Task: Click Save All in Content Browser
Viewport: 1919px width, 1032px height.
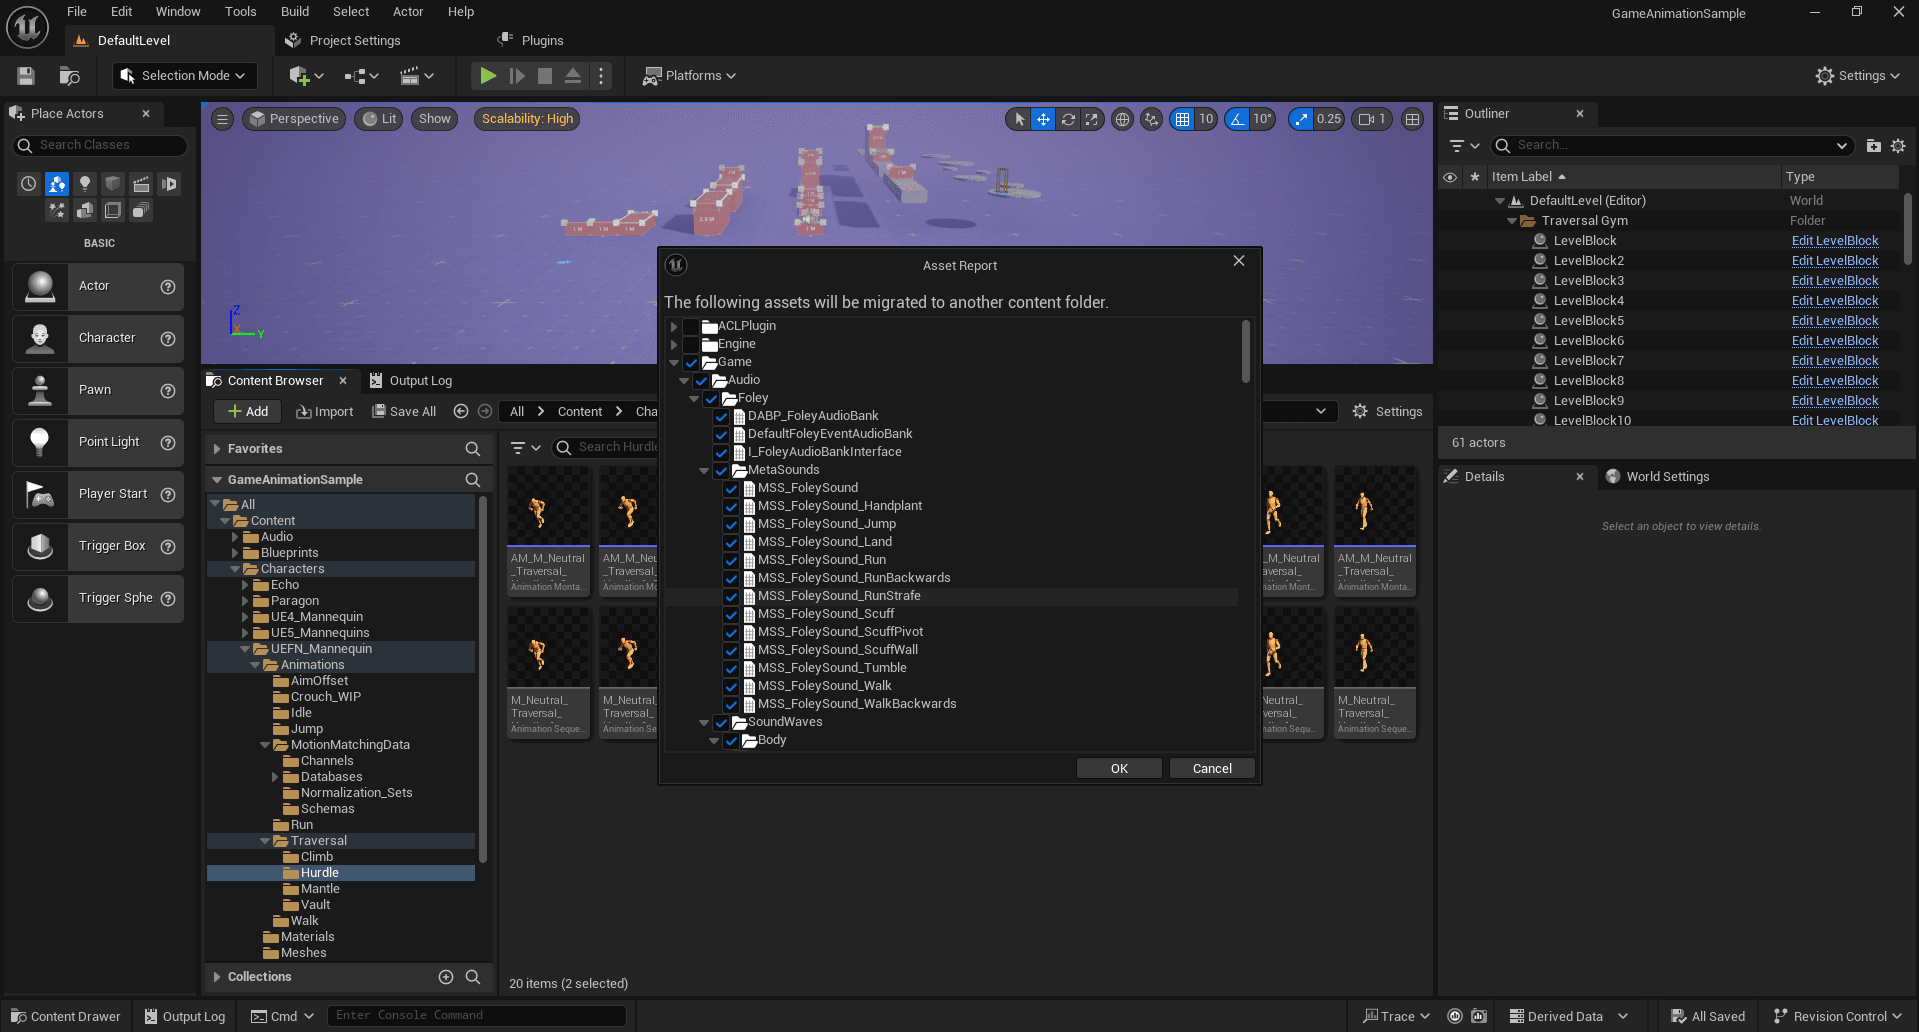Action: (x=404, y=411)
